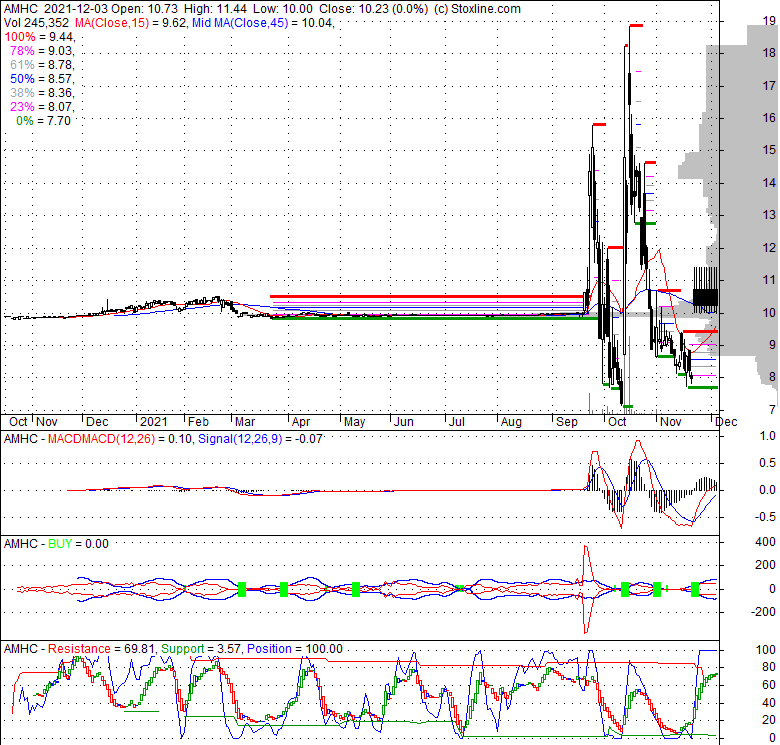This screenshot has width=780, height=745.
Task: Click the green buy signal marker near May
Action: [356, 589]
